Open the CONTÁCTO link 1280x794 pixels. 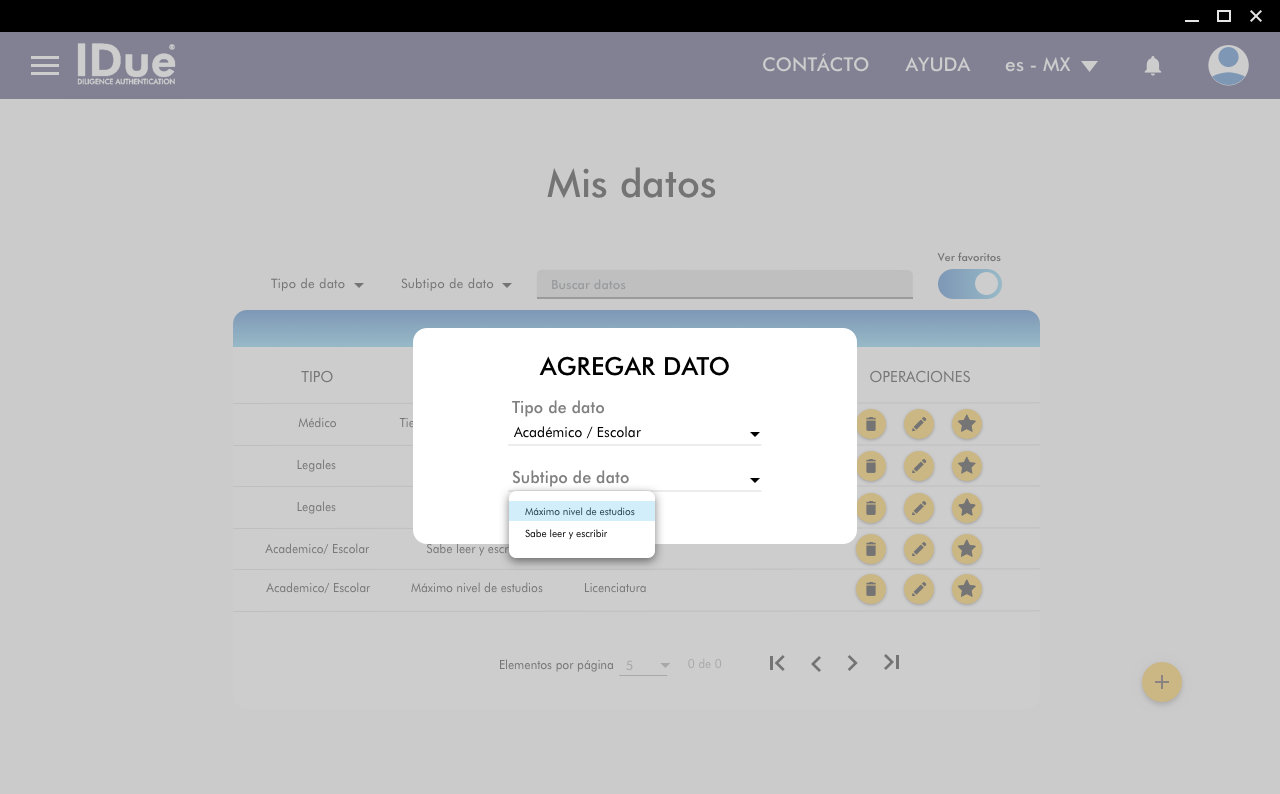point(815,65)
